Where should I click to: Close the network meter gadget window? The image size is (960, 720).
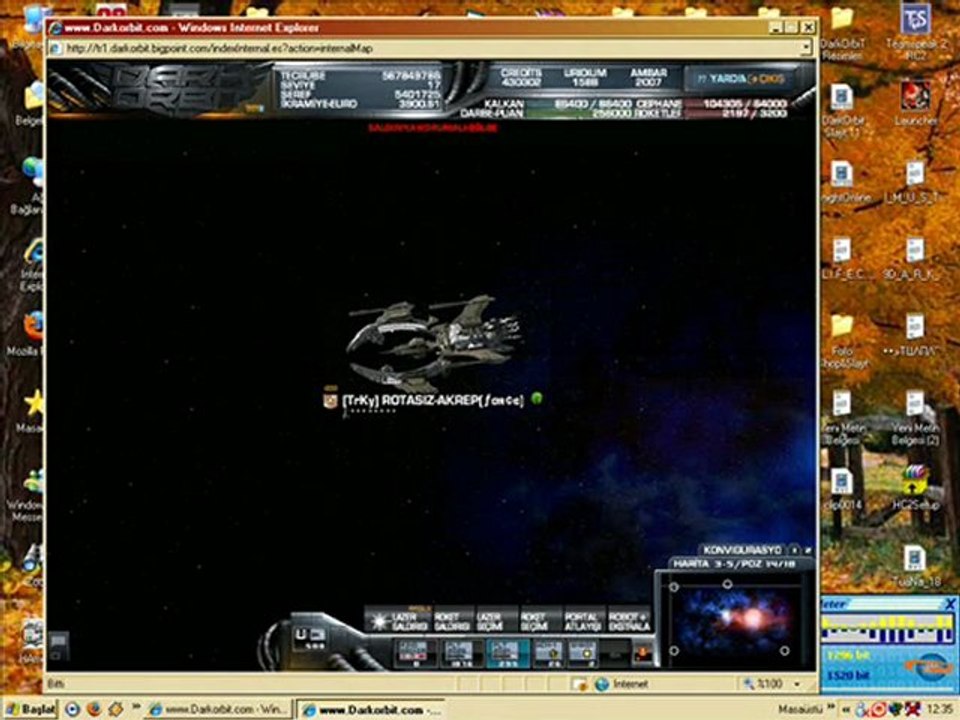pyautogui.click(x=950, y=604)
